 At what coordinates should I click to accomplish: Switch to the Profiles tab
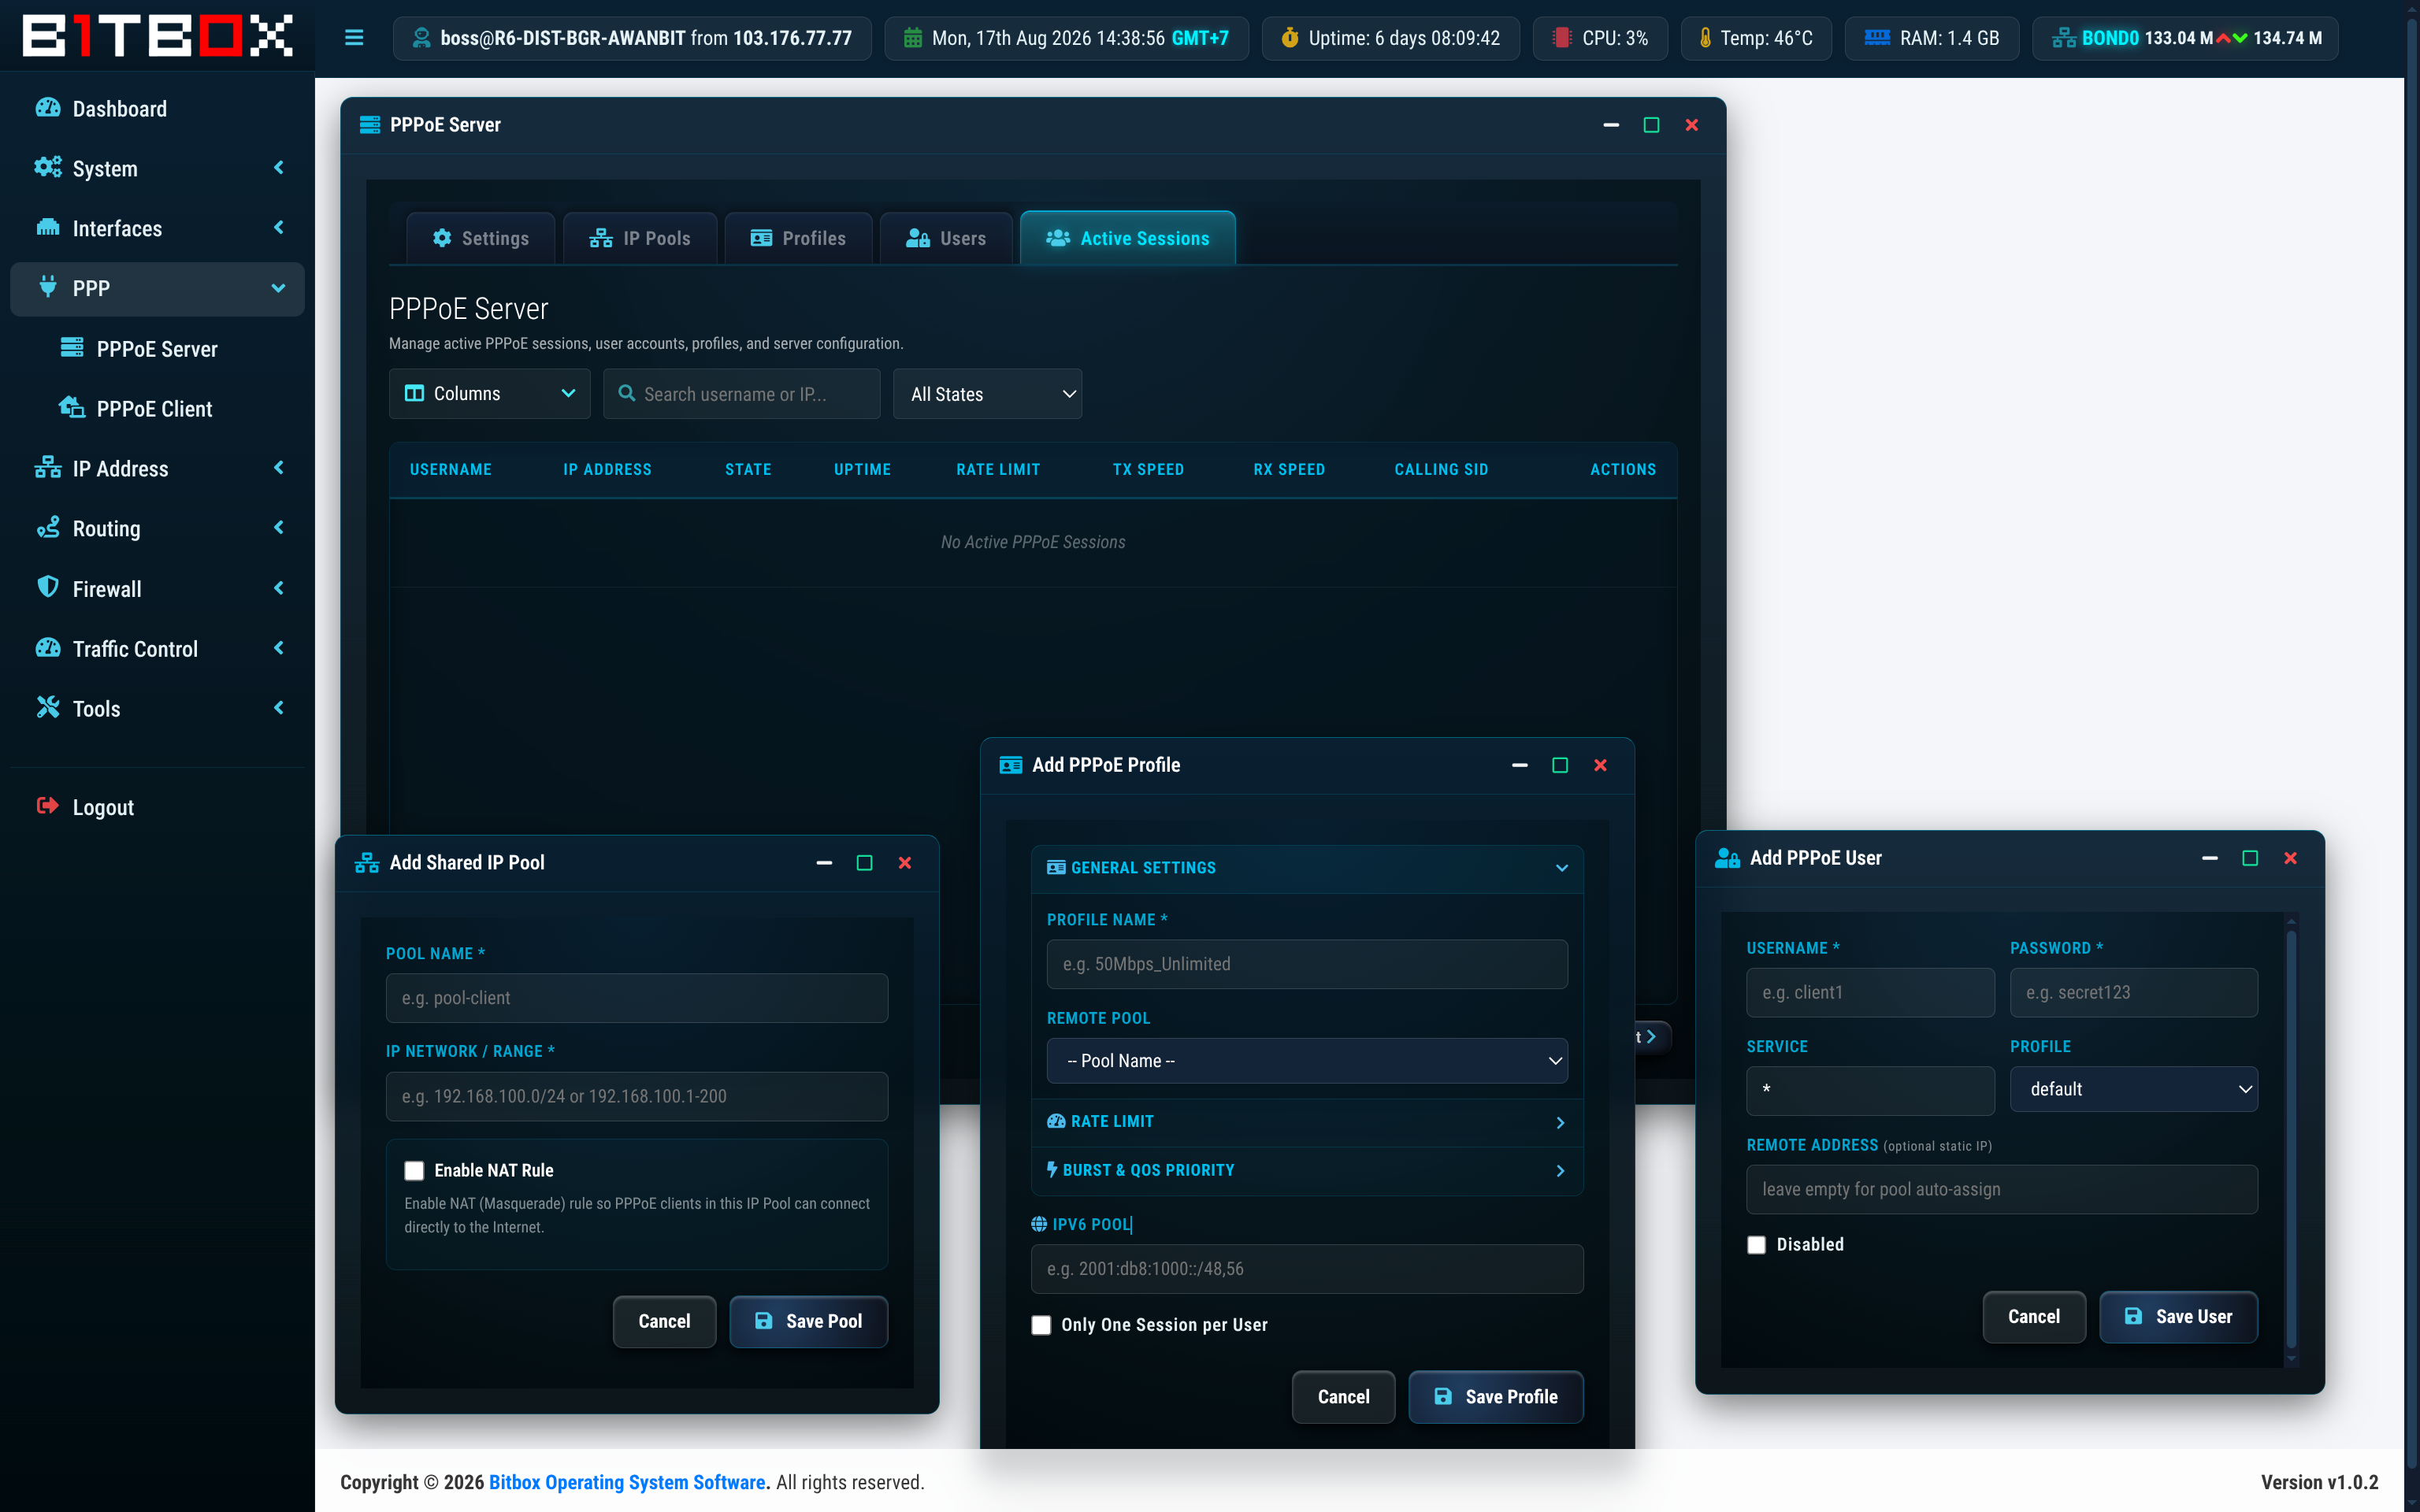click(x=798, y=238)
